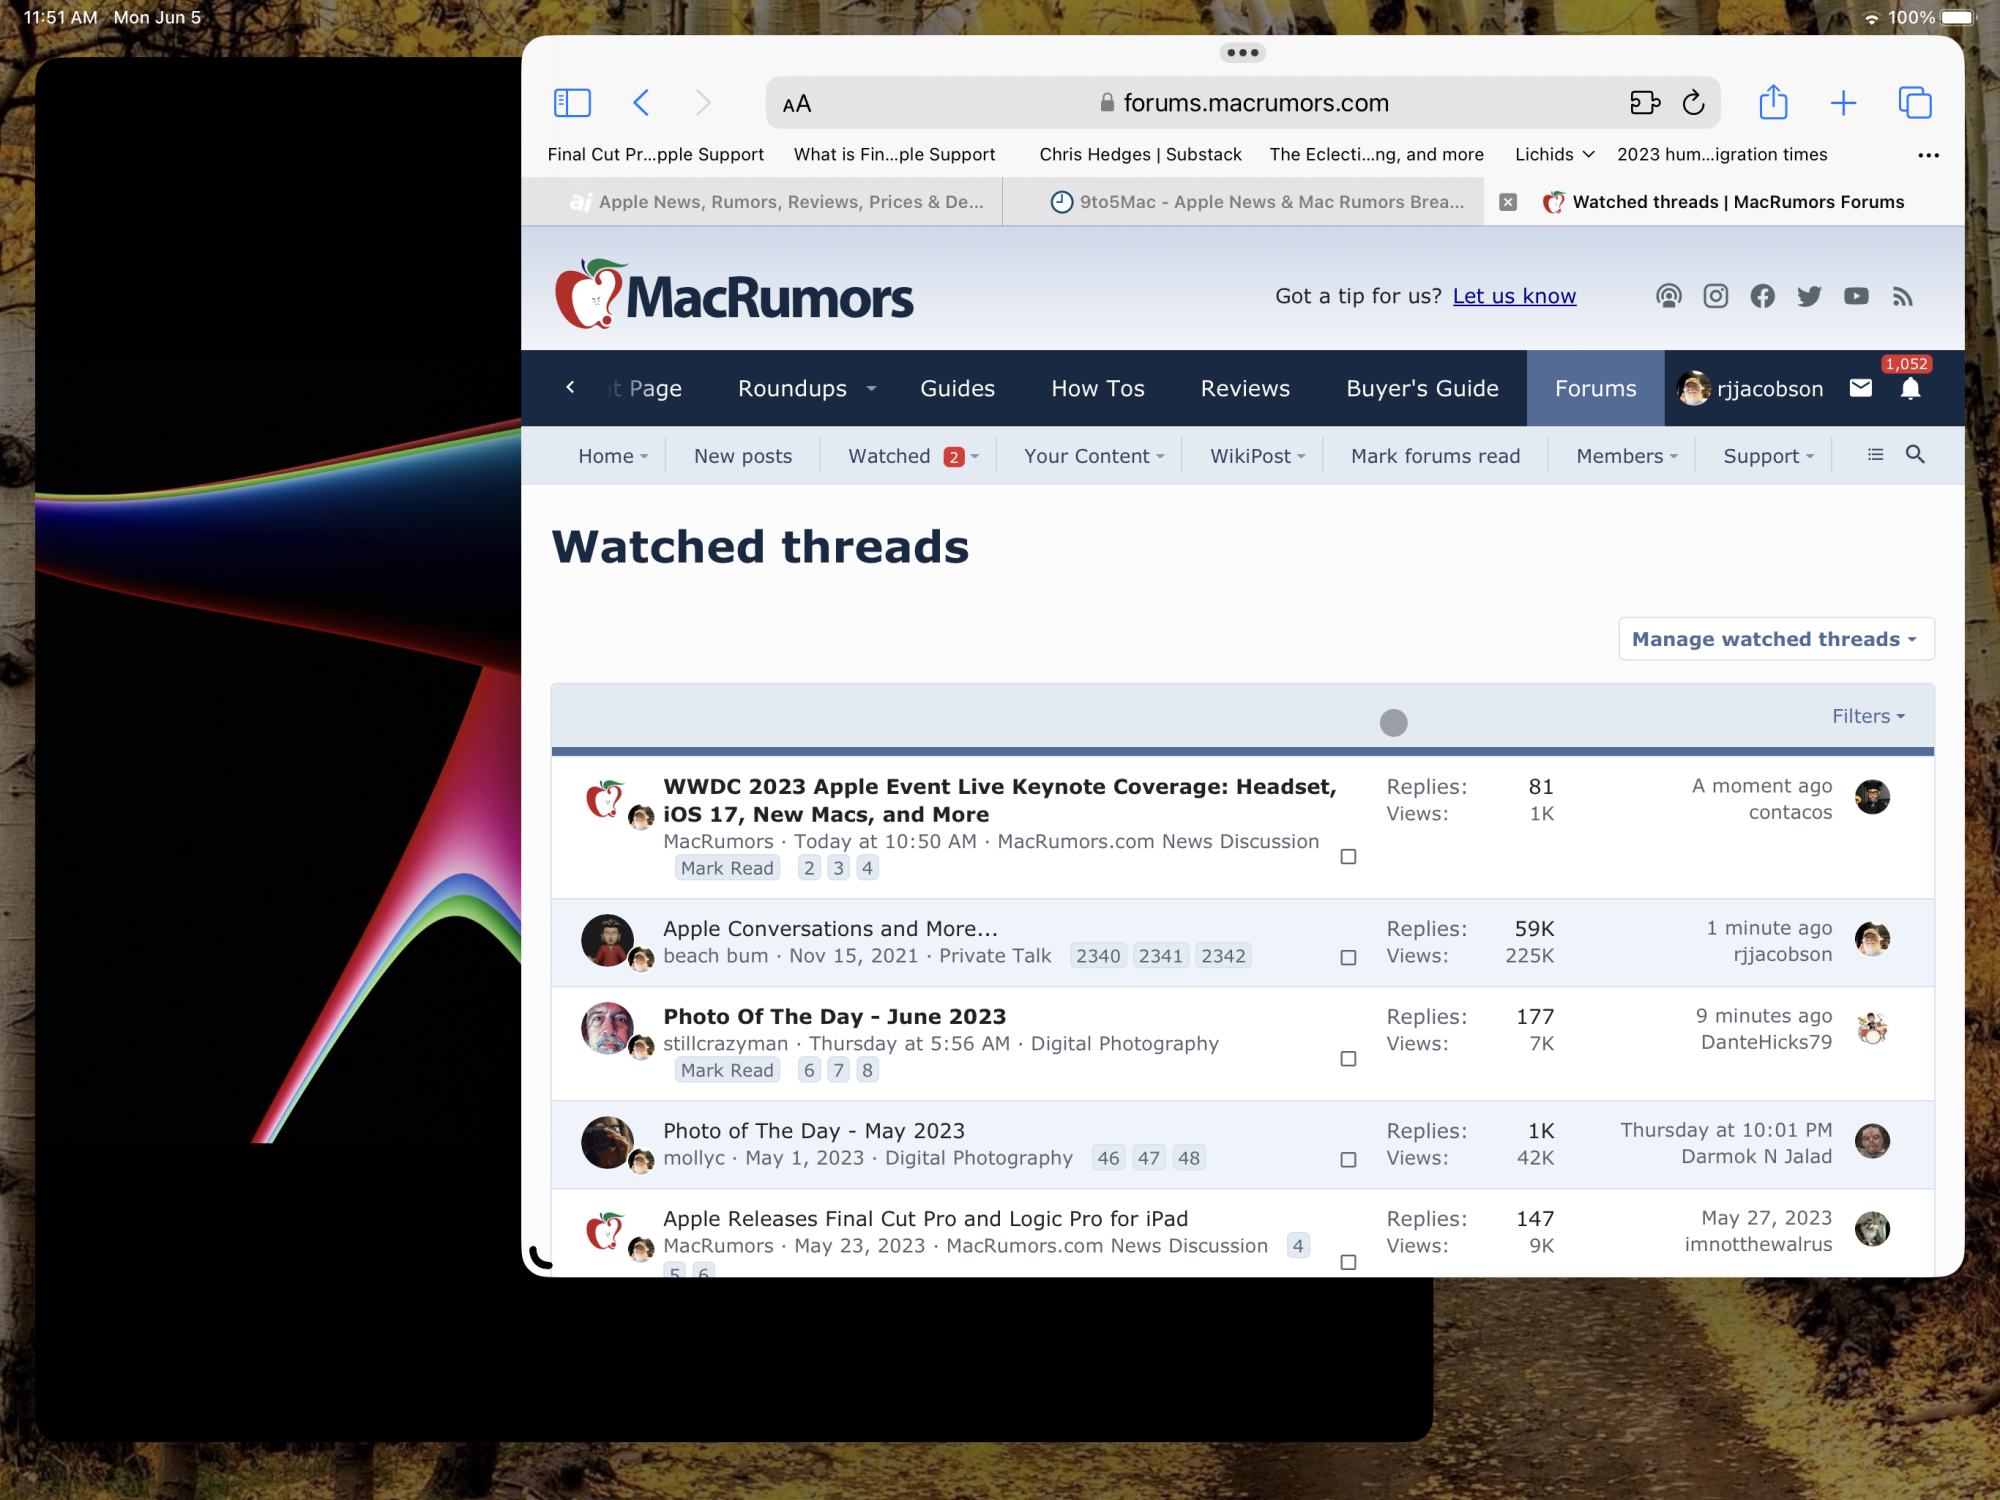The height and width of the screenshot is (1500, 2000).
Task: Open MacRumors Facebook icon
Action: coord(1762,296)
